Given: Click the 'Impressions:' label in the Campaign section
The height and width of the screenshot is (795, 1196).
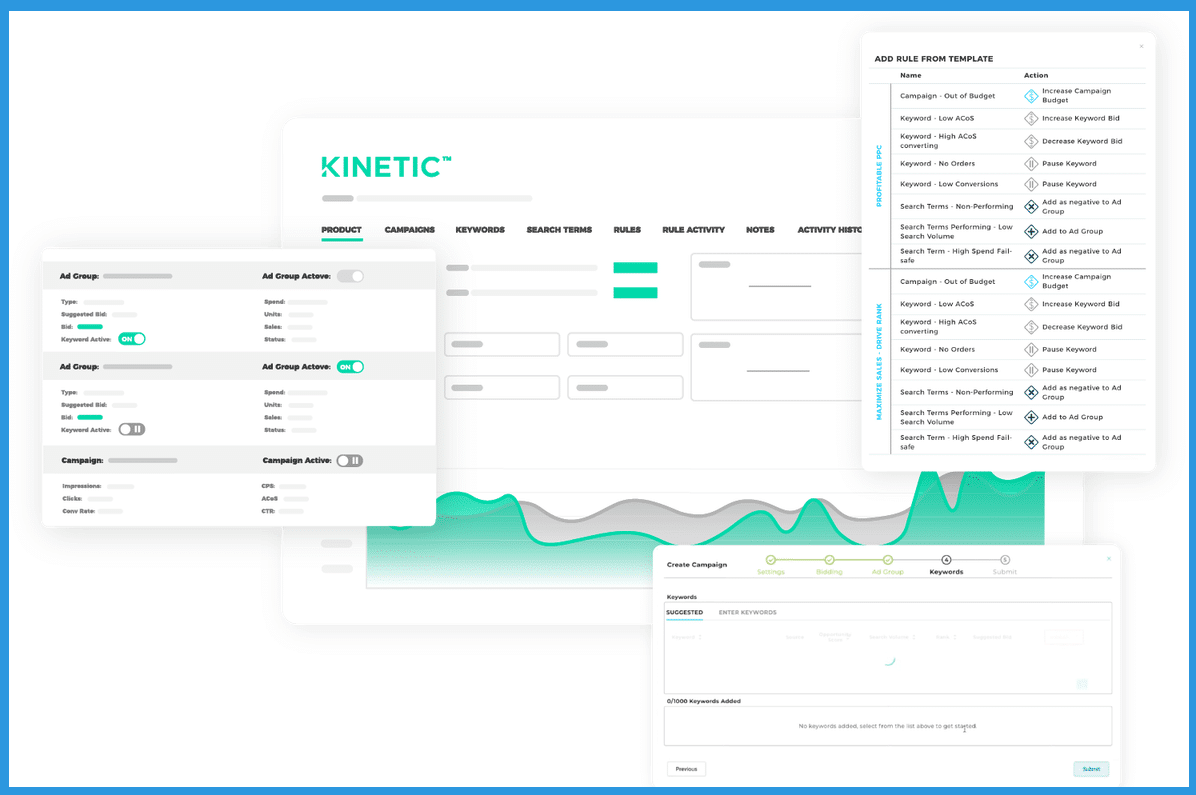Looking at the screenshot, I should coord(82,486).
